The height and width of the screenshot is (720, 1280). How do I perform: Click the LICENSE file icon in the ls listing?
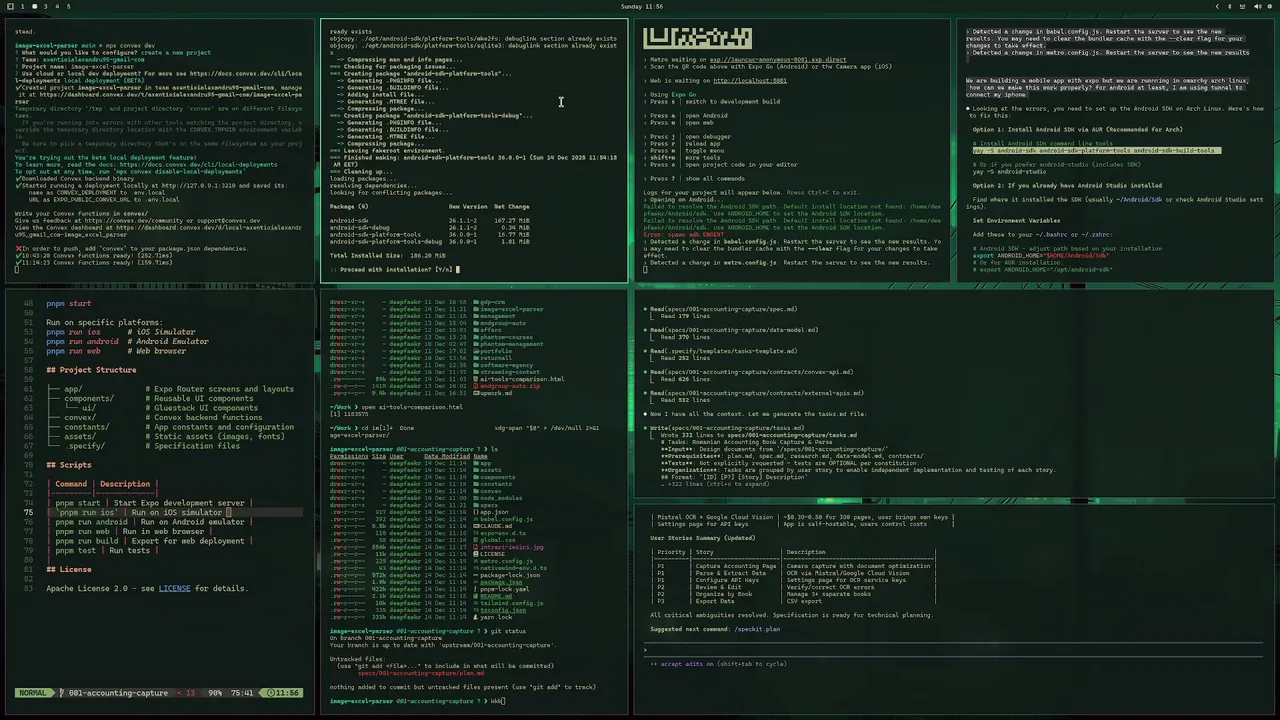(477, 554)
